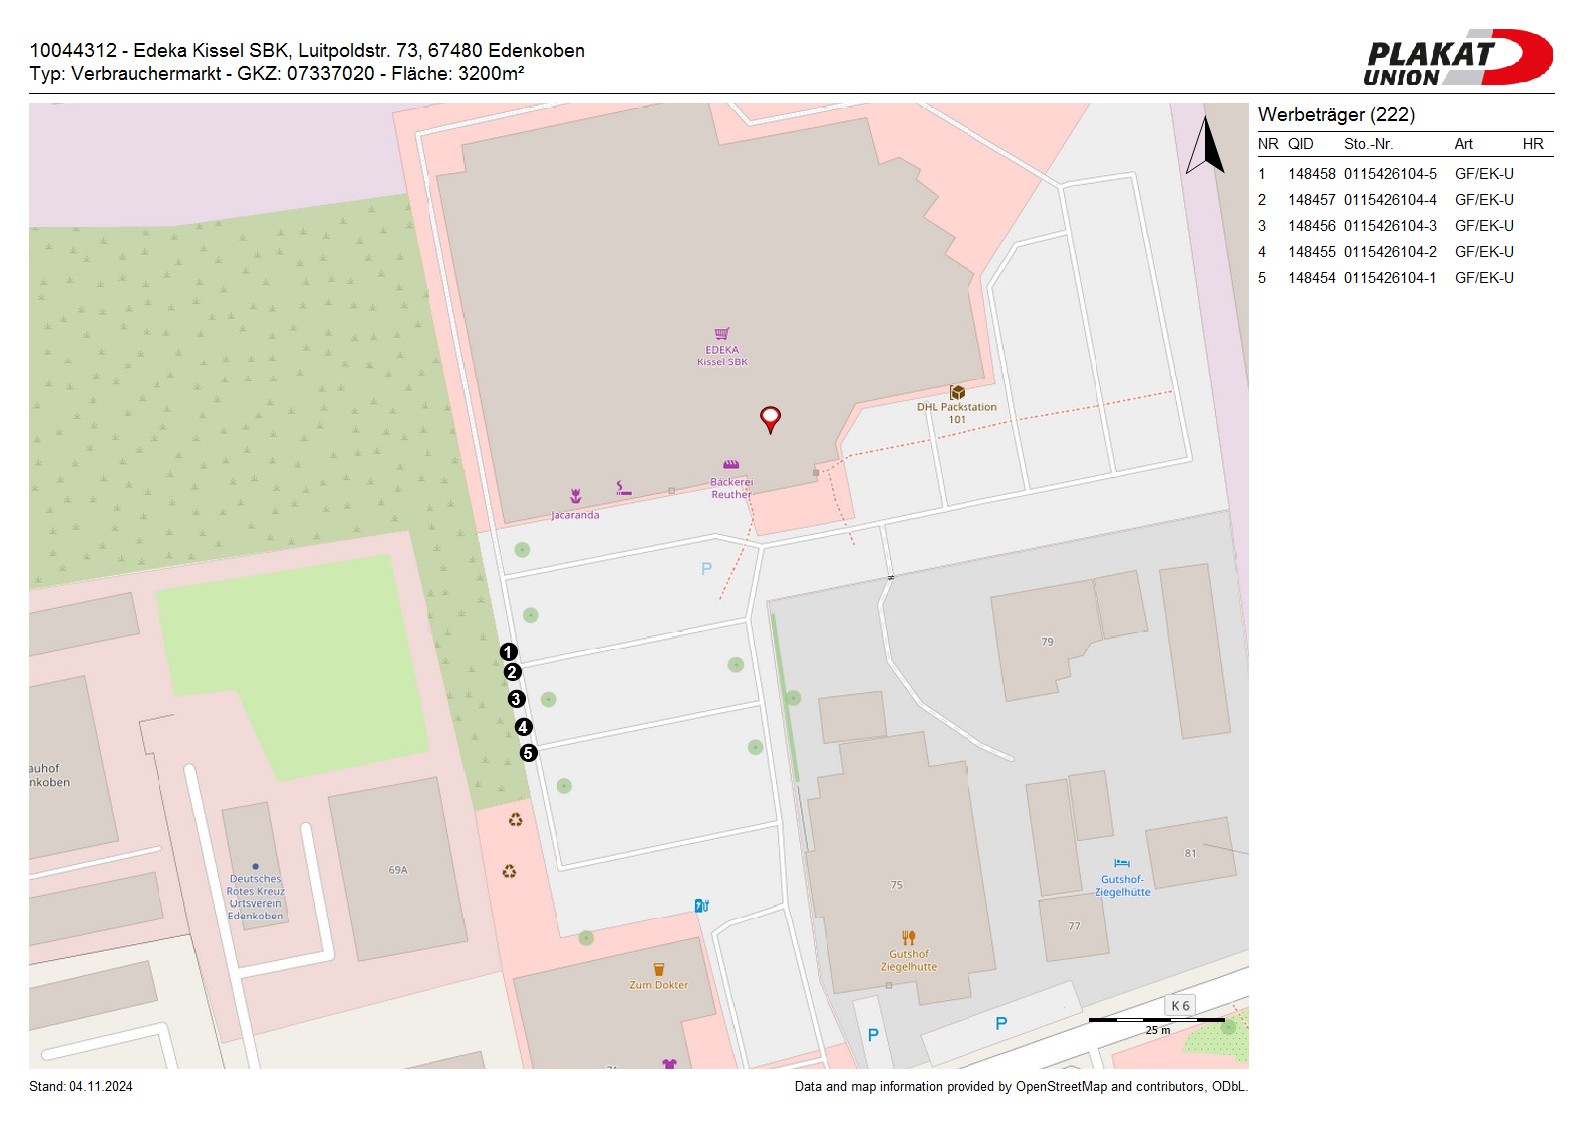Screen dimensions: 1587x1123
Task: Click the K 6 road label
Action: (x=1180, y=1006)
